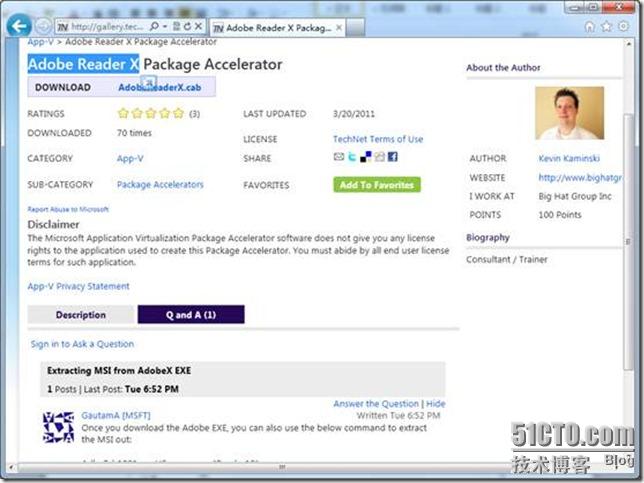This screenshot has height=483, width=644.
Task: Click Sign in to Ask a Question
Action: coord(82,344)
